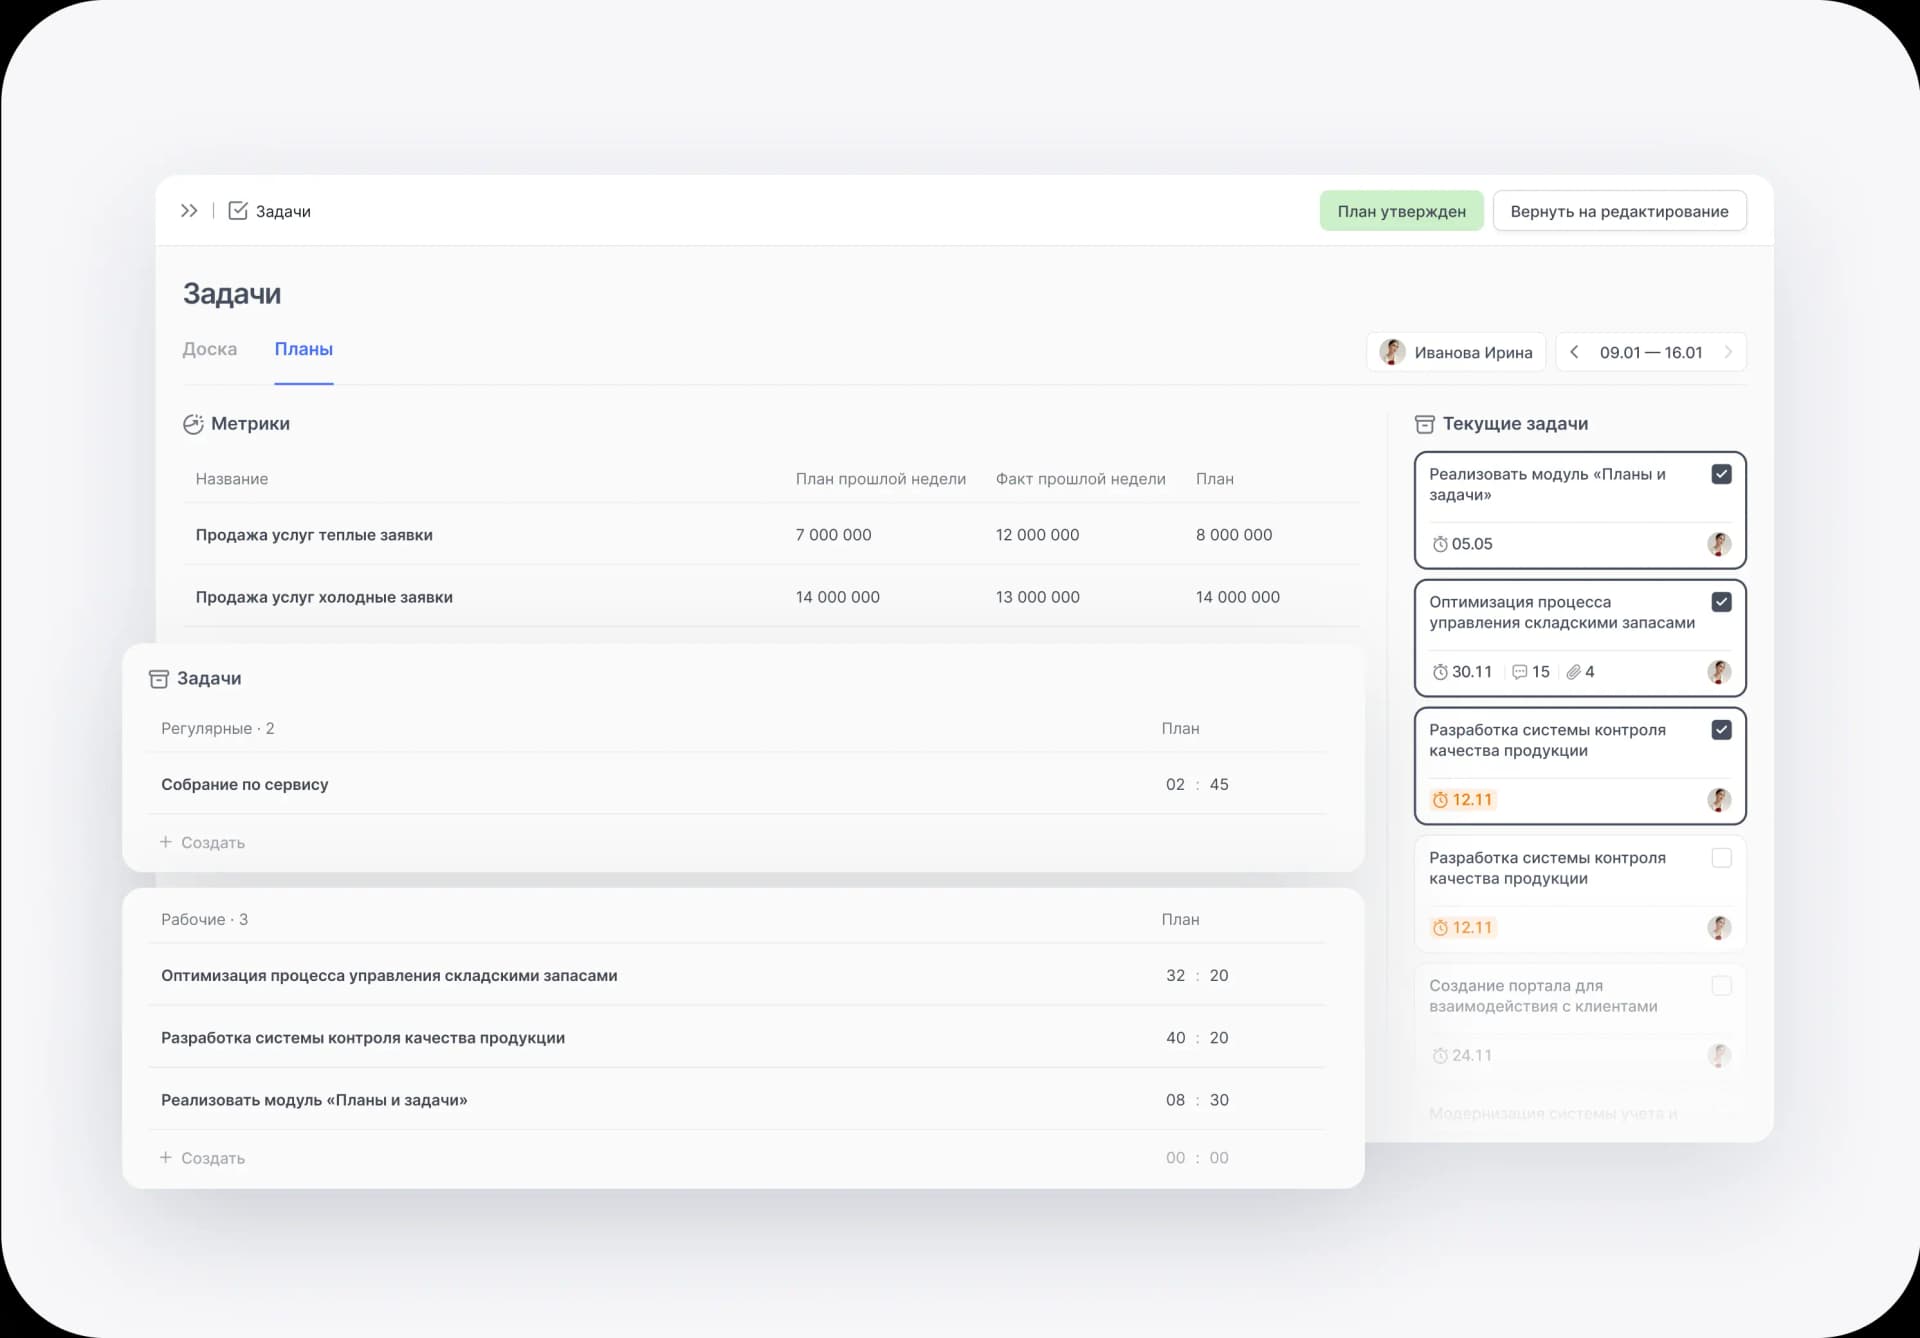This screenshot has height=1338, width=1920.
Task: Go to next week with right chevron
Action: (x=1727, y=352)
